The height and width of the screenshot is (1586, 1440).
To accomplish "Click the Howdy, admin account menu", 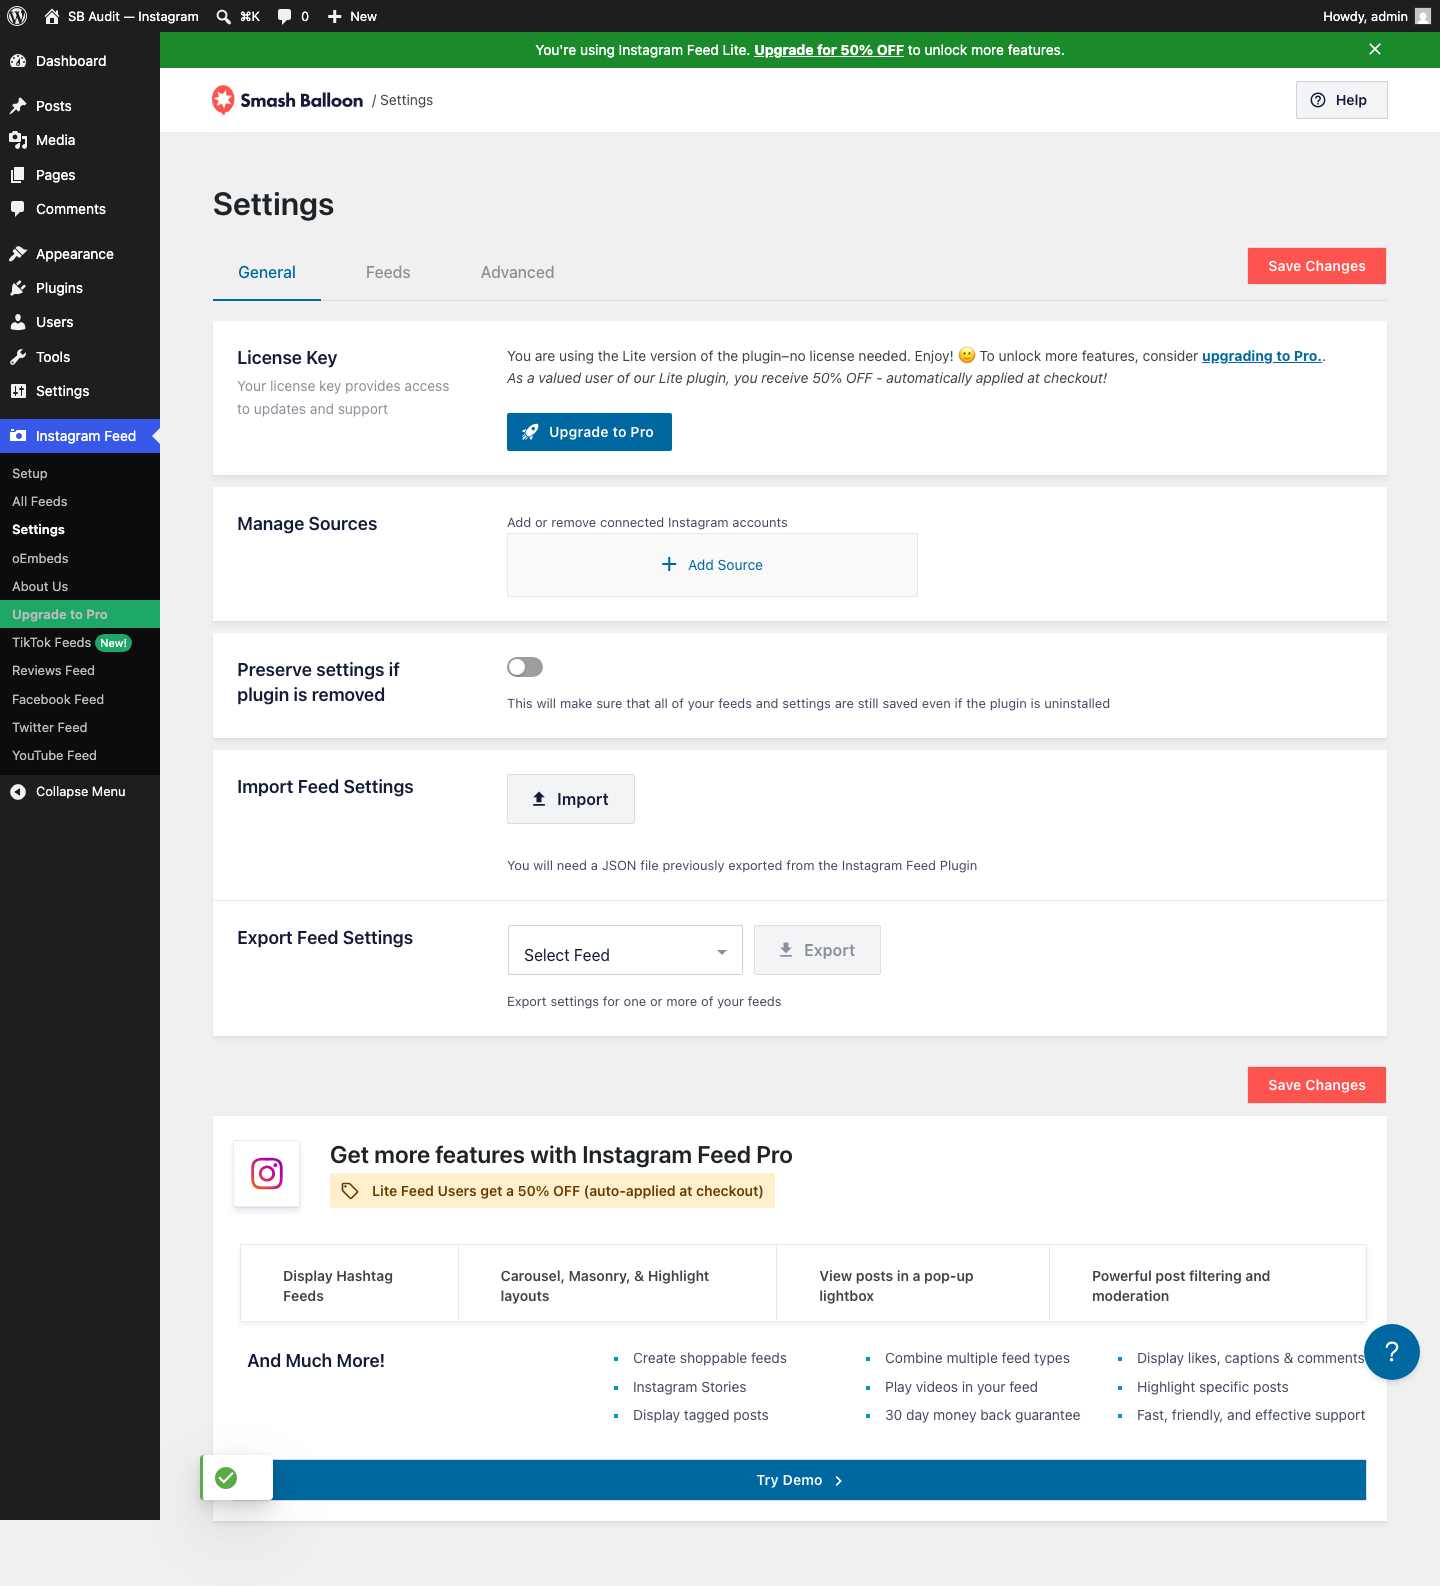I will tap(1376, 16).
